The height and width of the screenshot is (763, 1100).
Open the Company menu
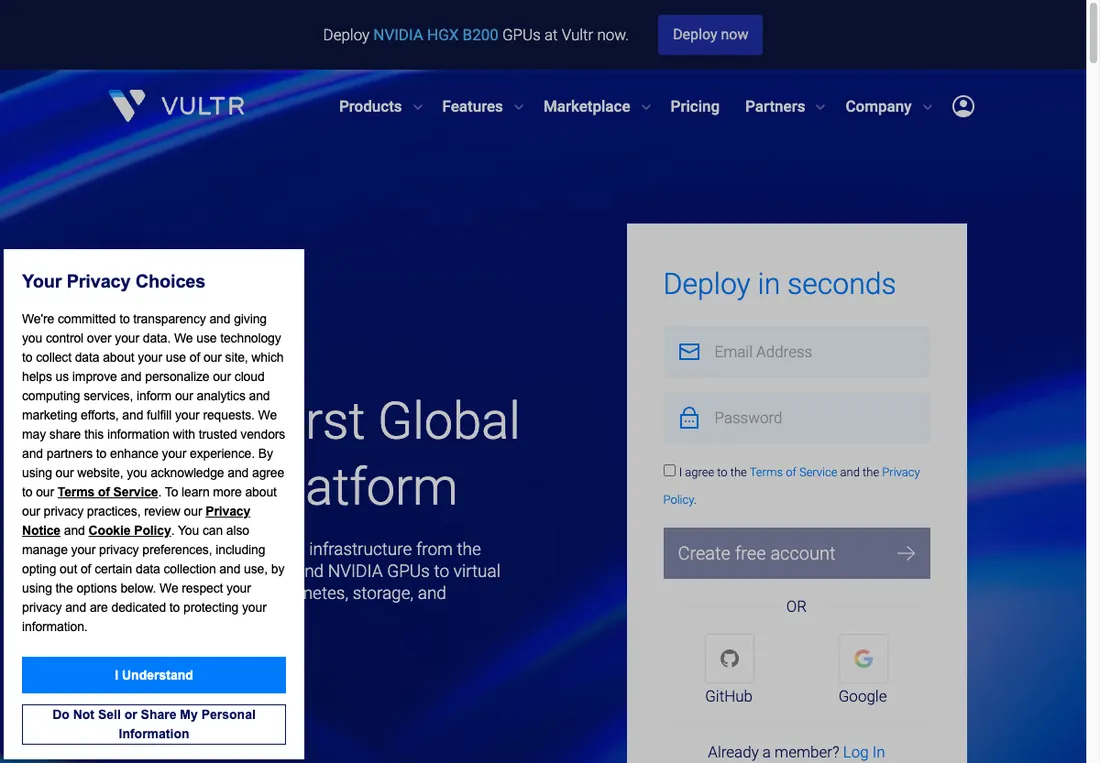point(878,107)
